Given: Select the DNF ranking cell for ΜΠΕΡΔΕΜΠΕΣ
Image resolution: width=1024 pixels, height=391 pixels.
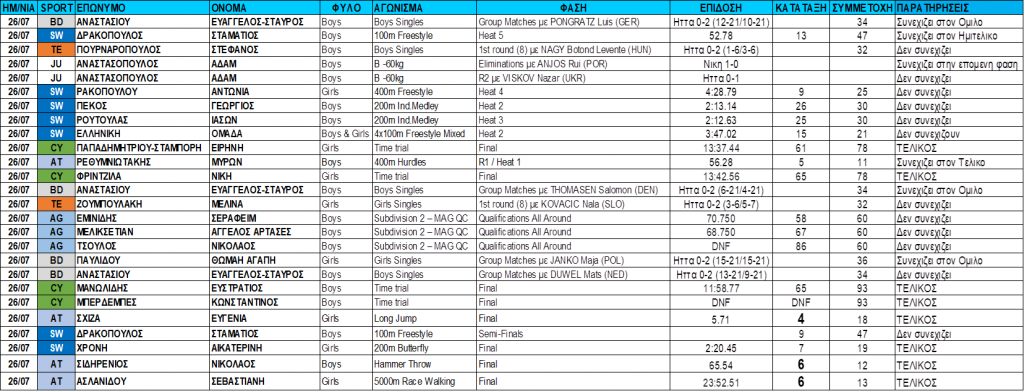Looking at the screenshot, I should point(801,303).
